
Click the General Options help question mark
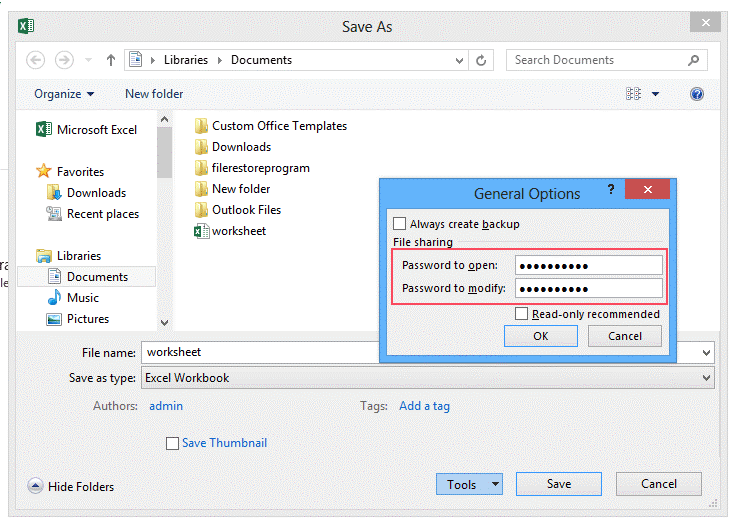[x=611, y=189]
